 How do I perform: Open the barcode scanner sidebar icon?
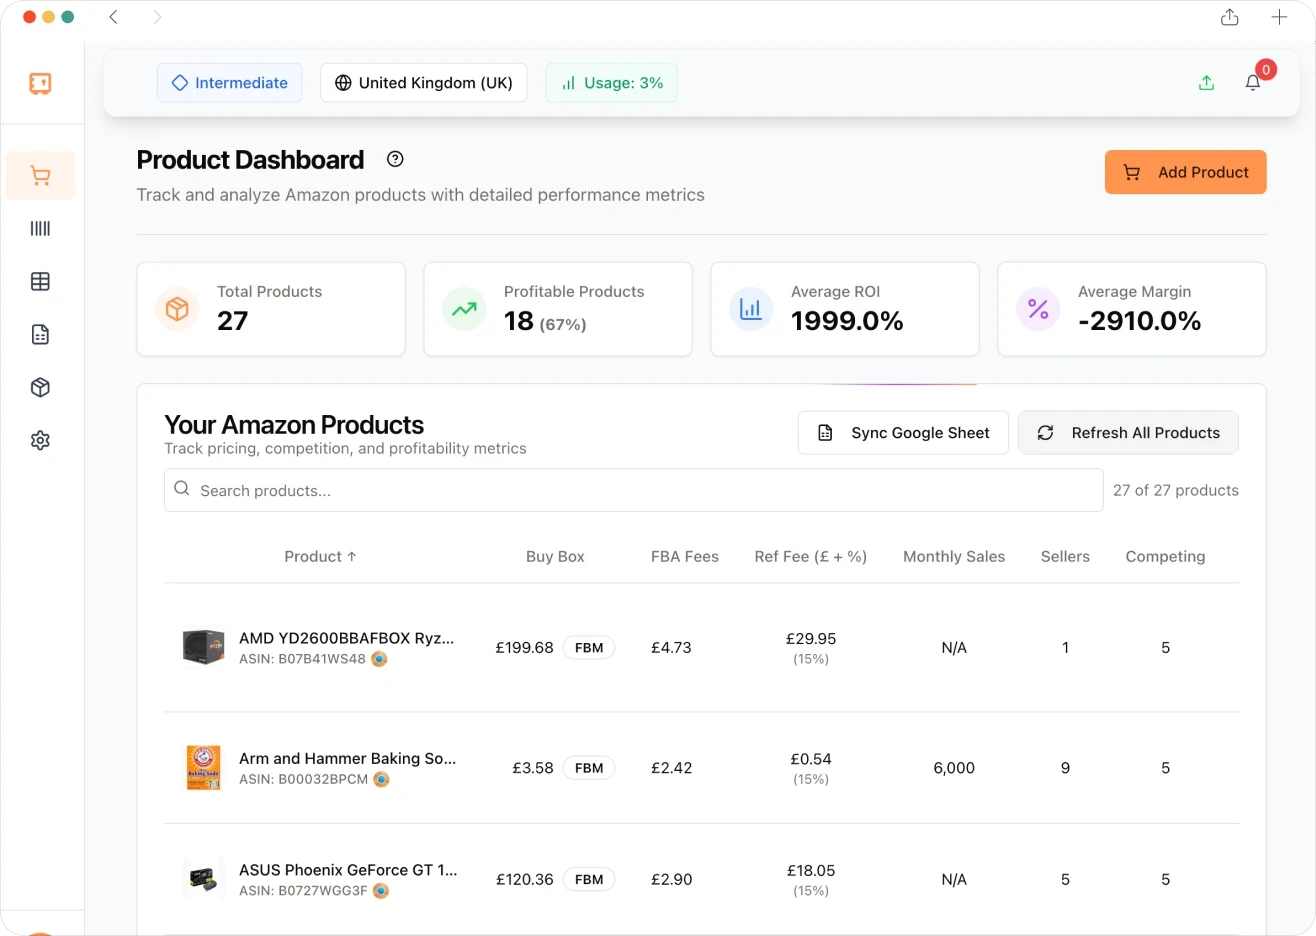pyautogui.click(x=40, y=229)
